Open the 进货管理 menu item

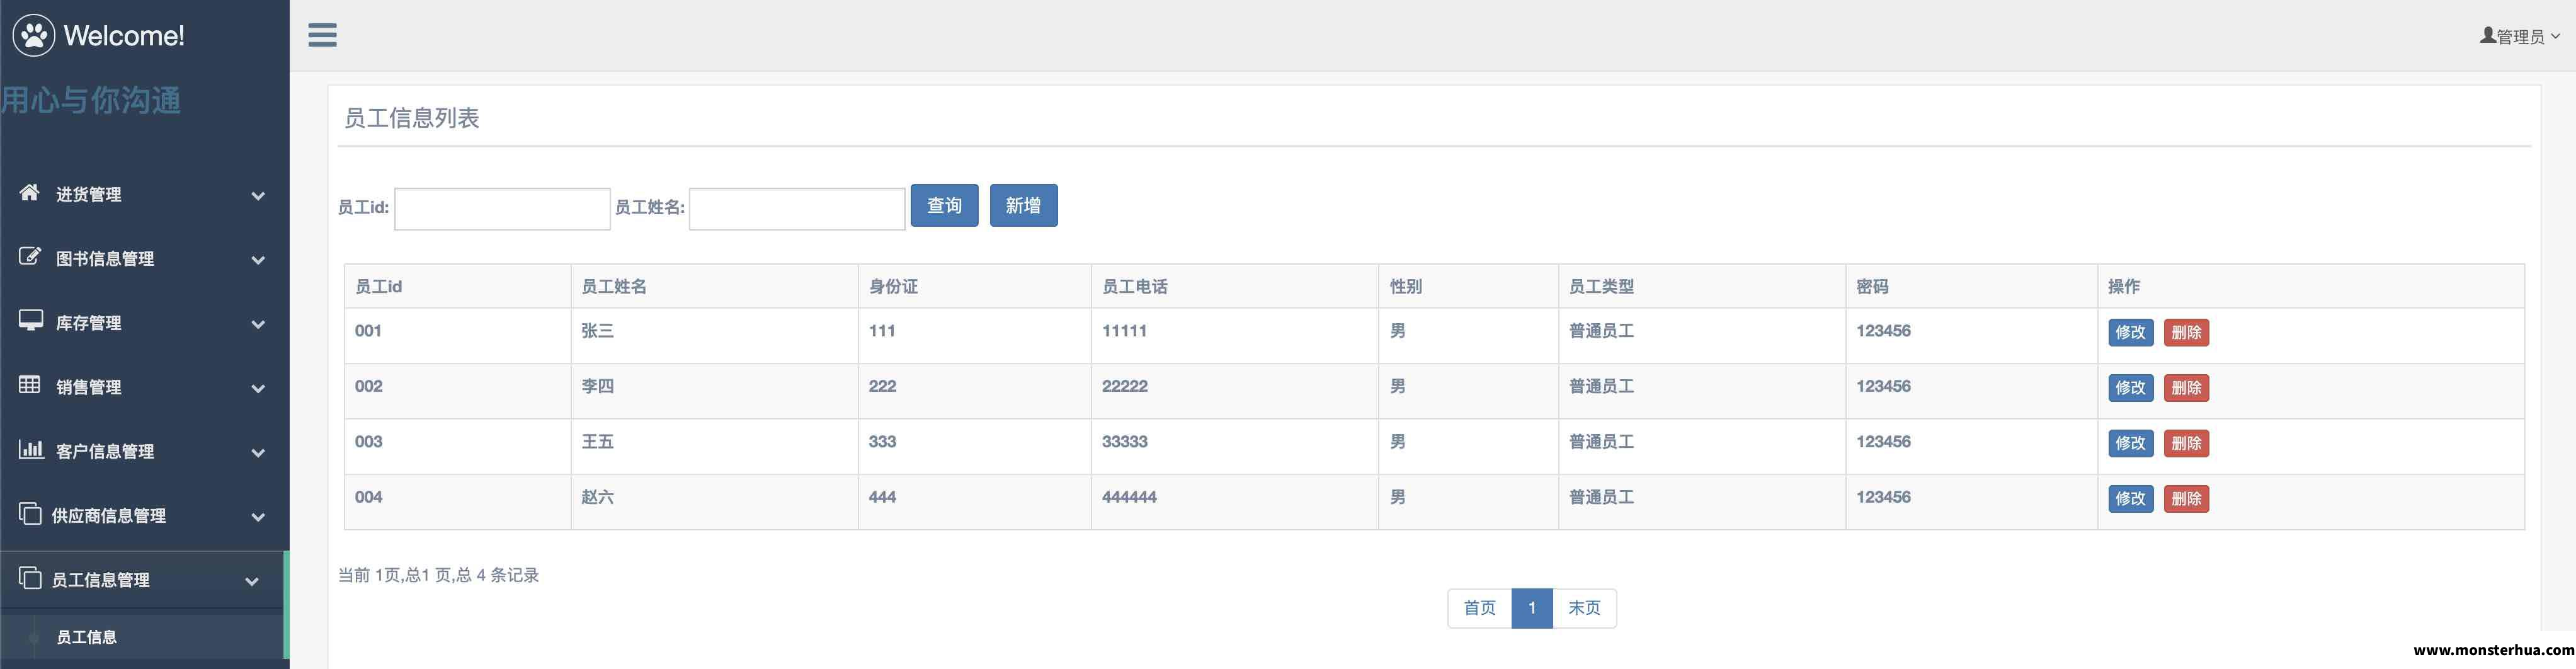(x=144, y=194)
